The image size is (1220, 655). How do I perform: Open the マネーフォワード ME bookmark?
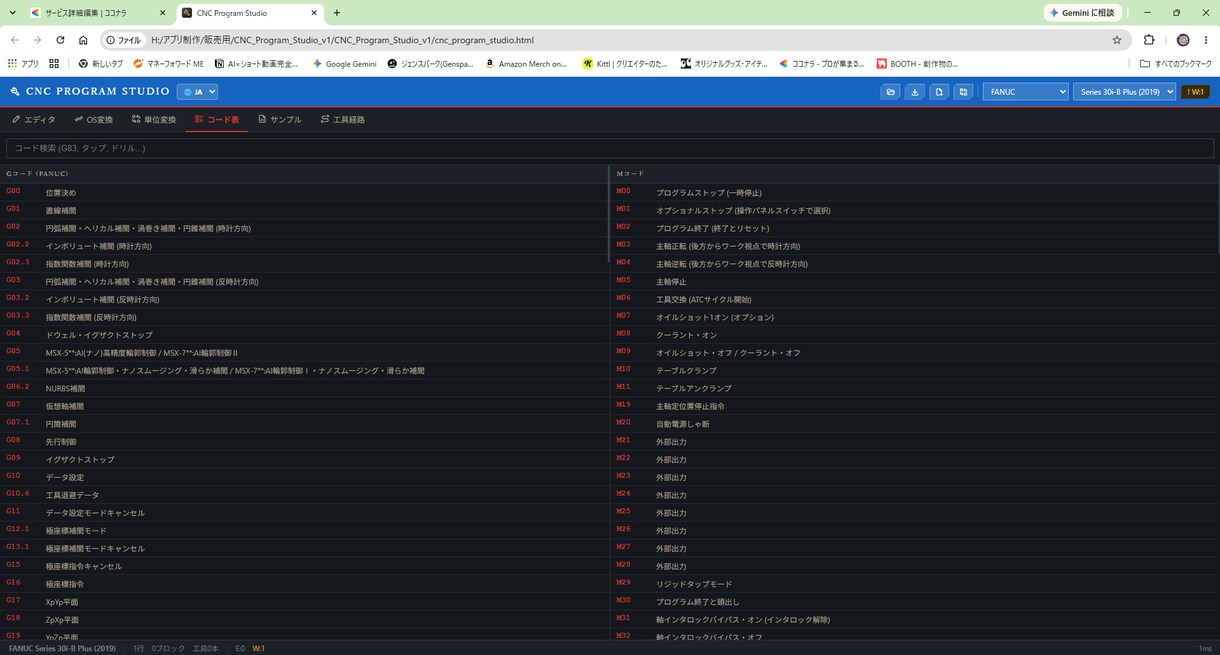168,63
